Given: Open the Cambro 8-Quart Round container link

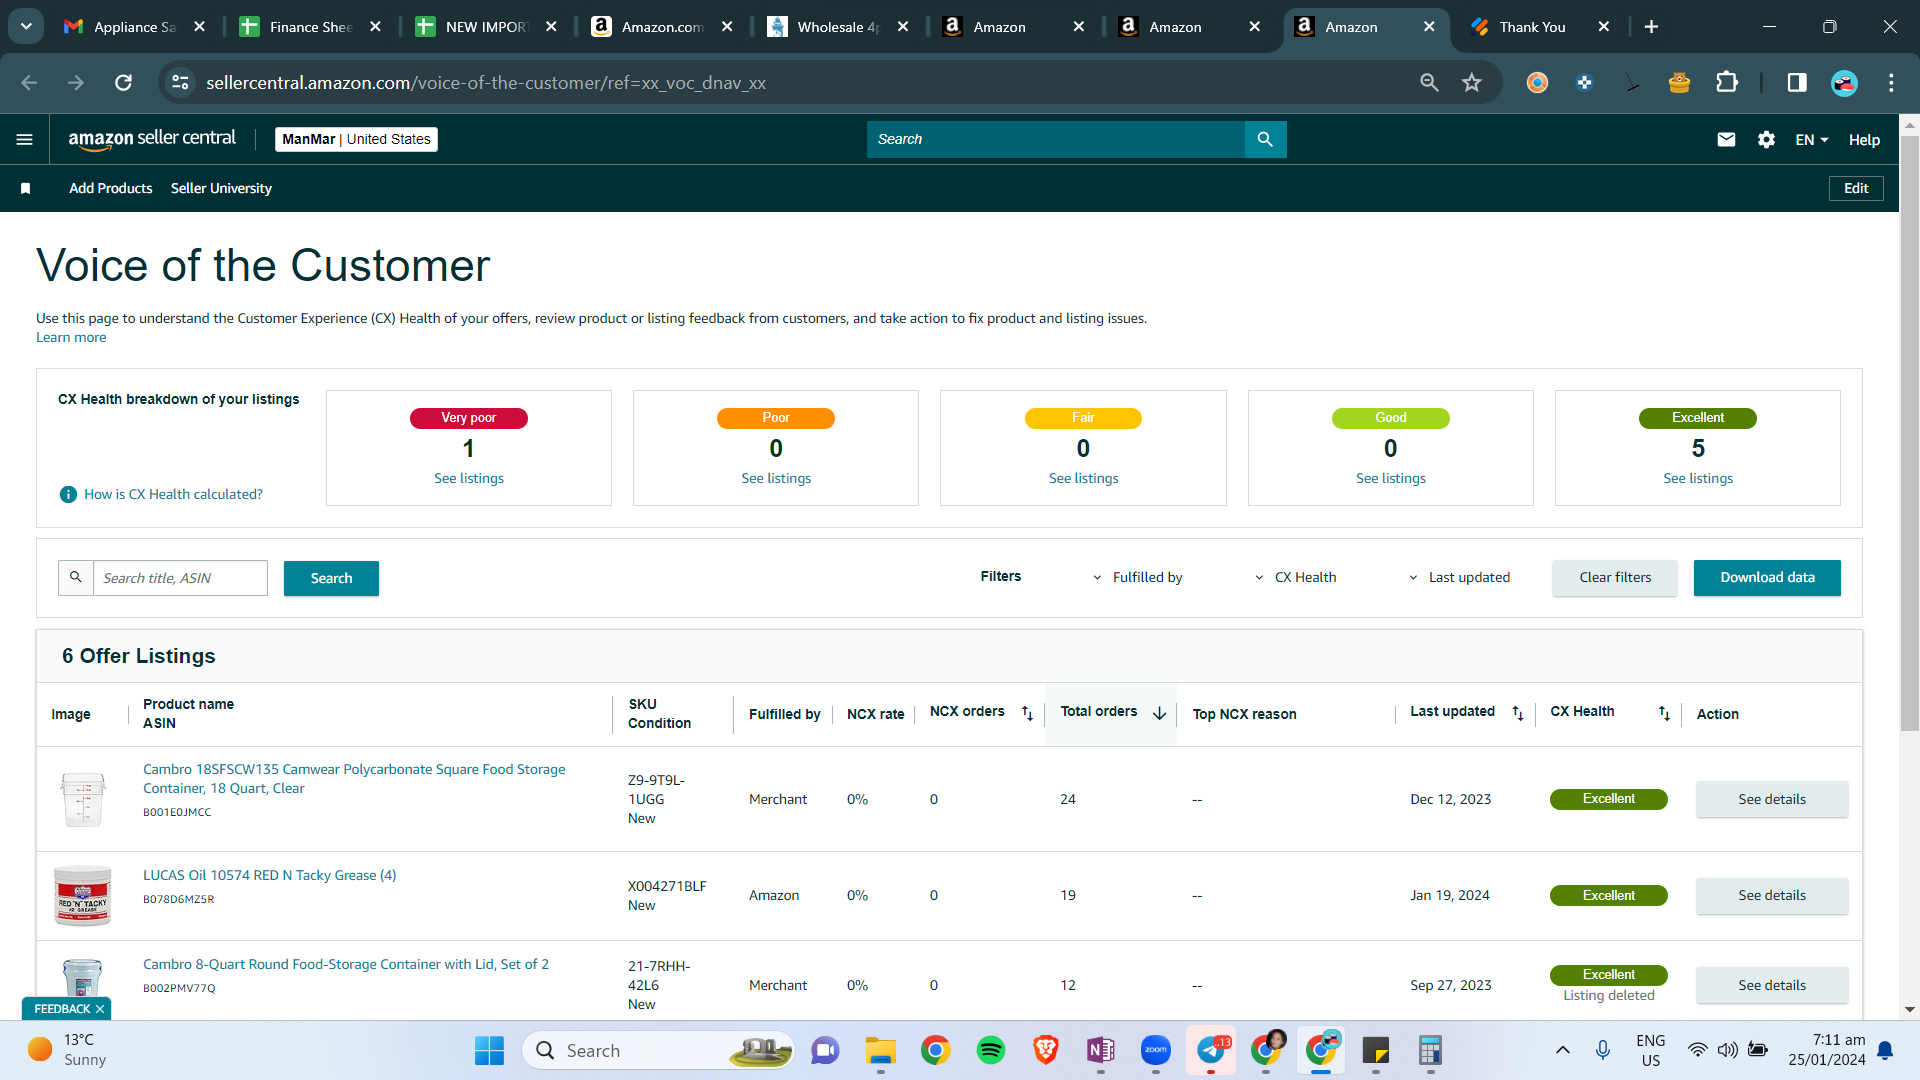Looking at the screenshot, I should click(x=346, y=964).
